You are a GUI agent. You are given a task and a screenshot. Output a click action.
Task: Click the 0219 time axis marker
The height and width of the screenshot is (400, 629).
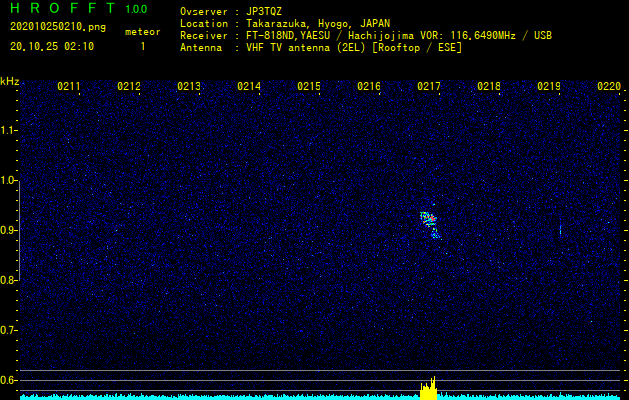coord(549,86)
